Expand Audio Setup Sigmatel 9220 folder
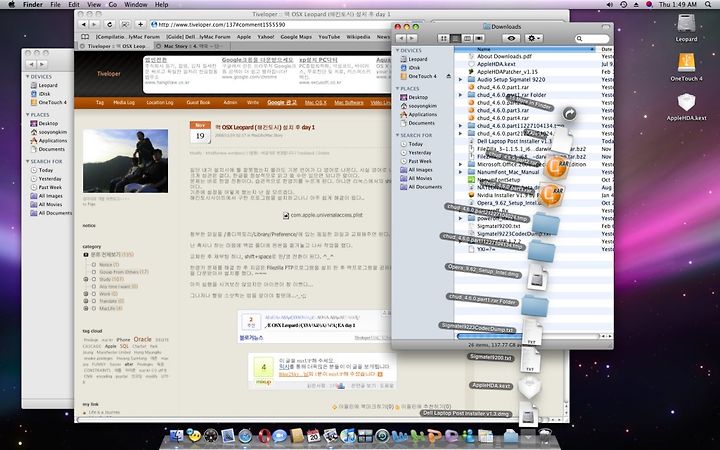The width and height of the screenshot is (720, 450). pos(461,79)
